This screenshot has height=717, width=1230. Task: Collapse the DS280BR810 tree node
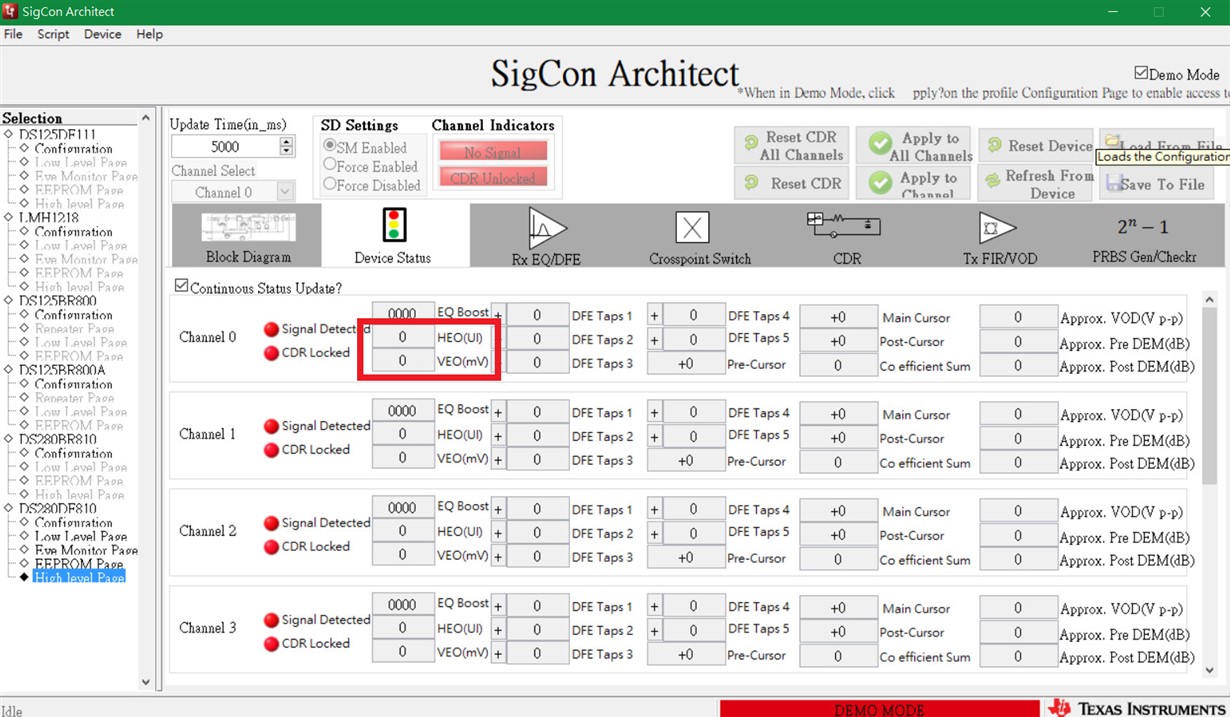tap(8, 438)
